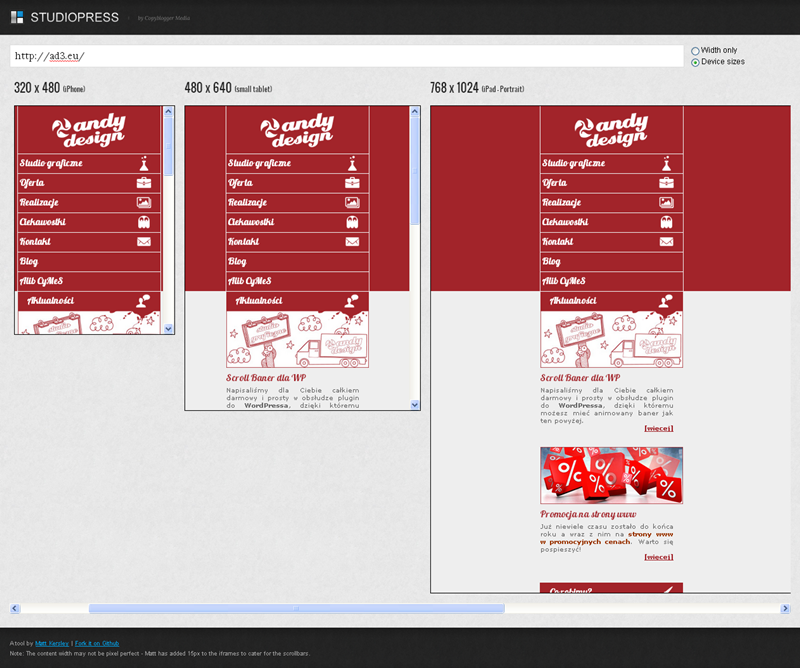
Task: Click the page horizontal scrollbar right arrow
Action: pos(785,608)
